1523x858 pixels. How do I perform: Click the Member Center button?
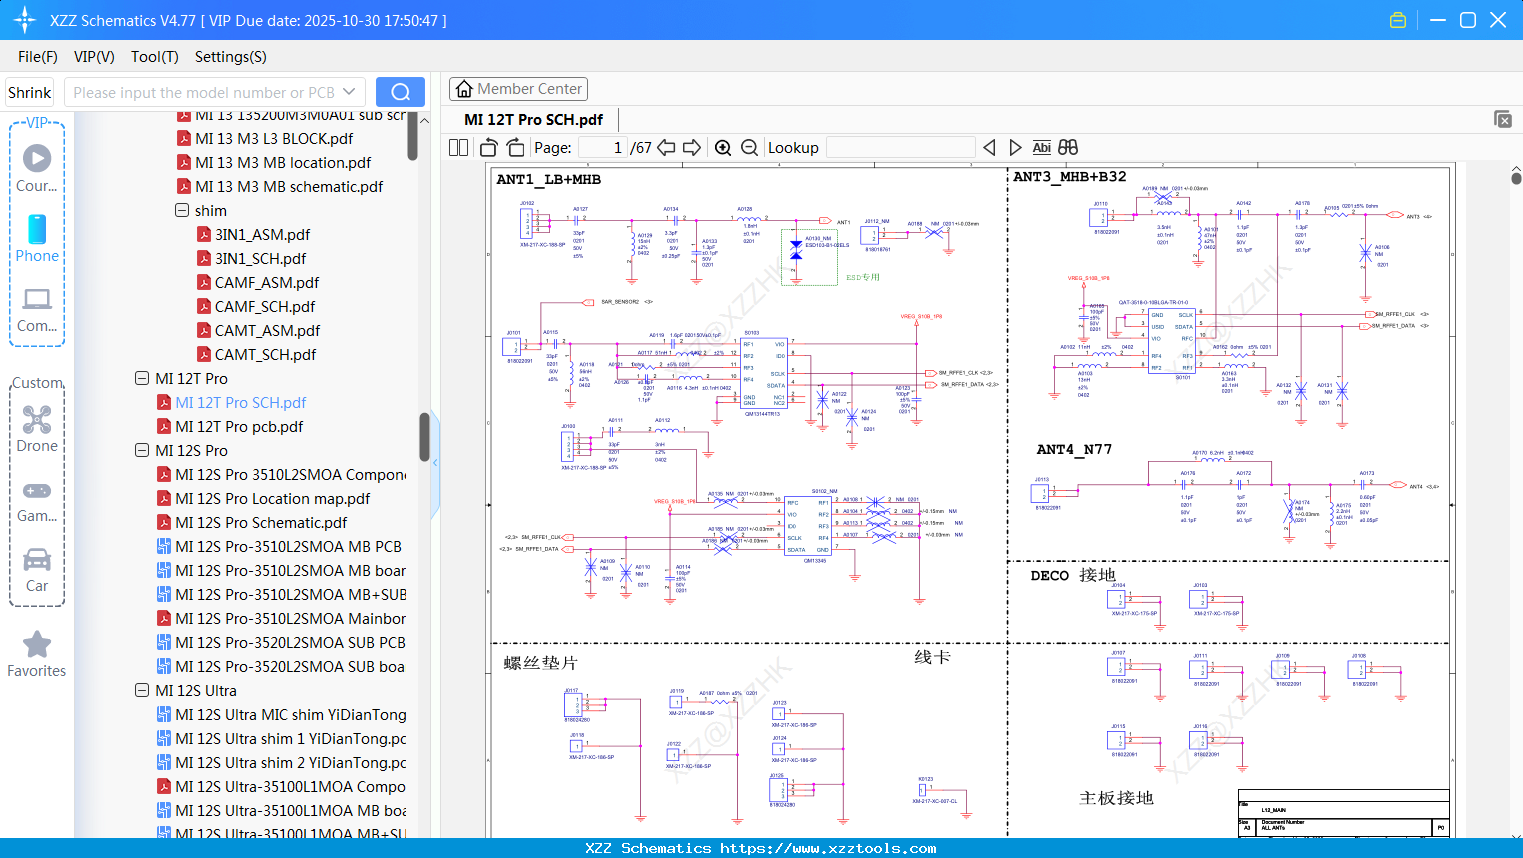(518, 89)
